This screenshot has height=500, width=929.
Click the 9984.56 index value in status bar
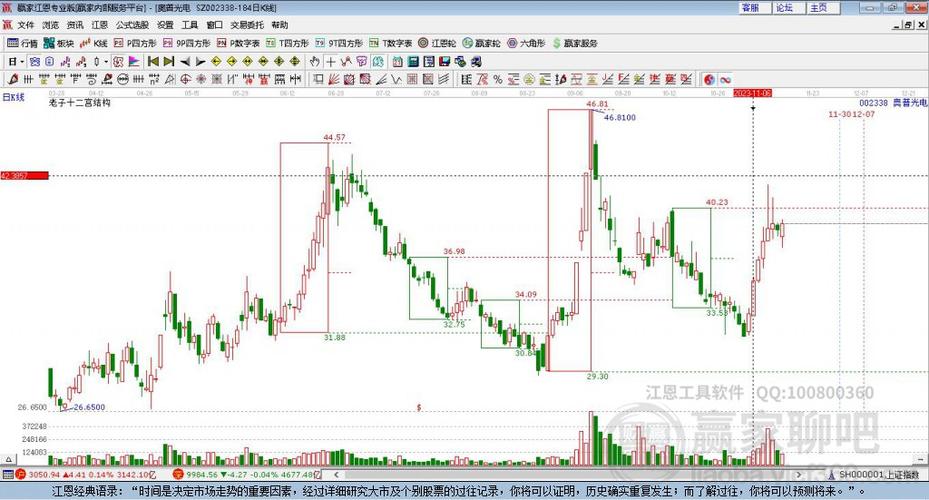202,475
